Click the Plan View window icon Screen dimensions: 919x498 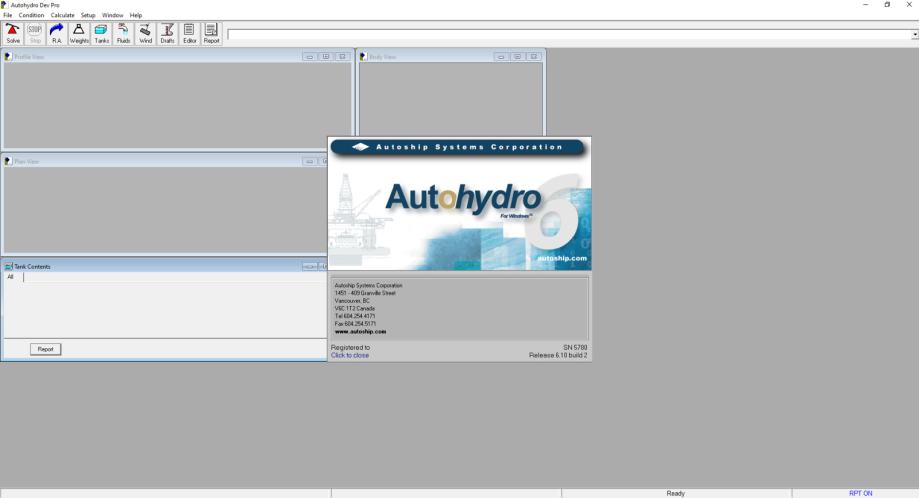tap(8, 161)
